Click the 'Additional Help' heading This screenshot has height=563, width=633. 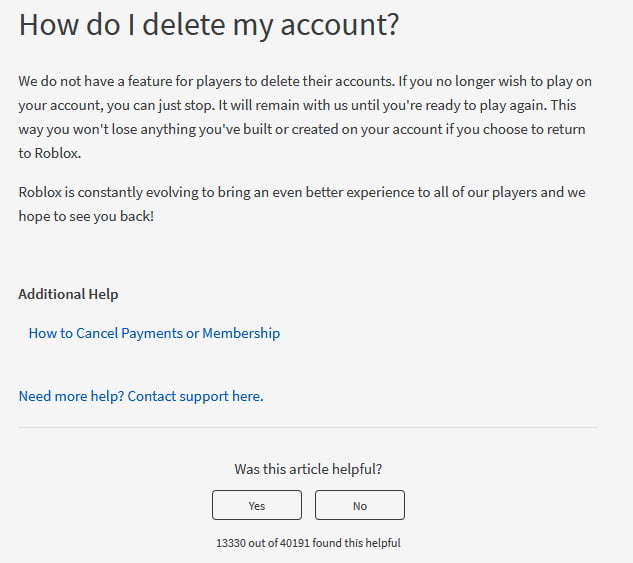68,294
